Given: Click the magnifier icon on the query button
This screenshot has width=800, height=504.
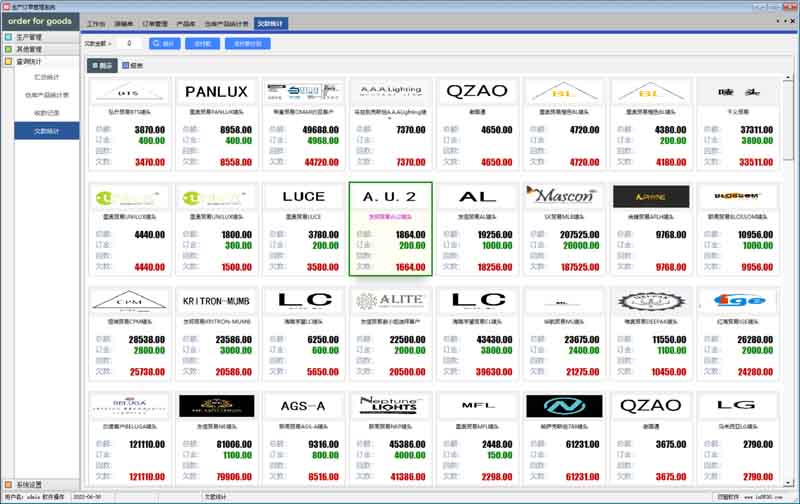Looking at the screenshot, I should pos(157,44).
